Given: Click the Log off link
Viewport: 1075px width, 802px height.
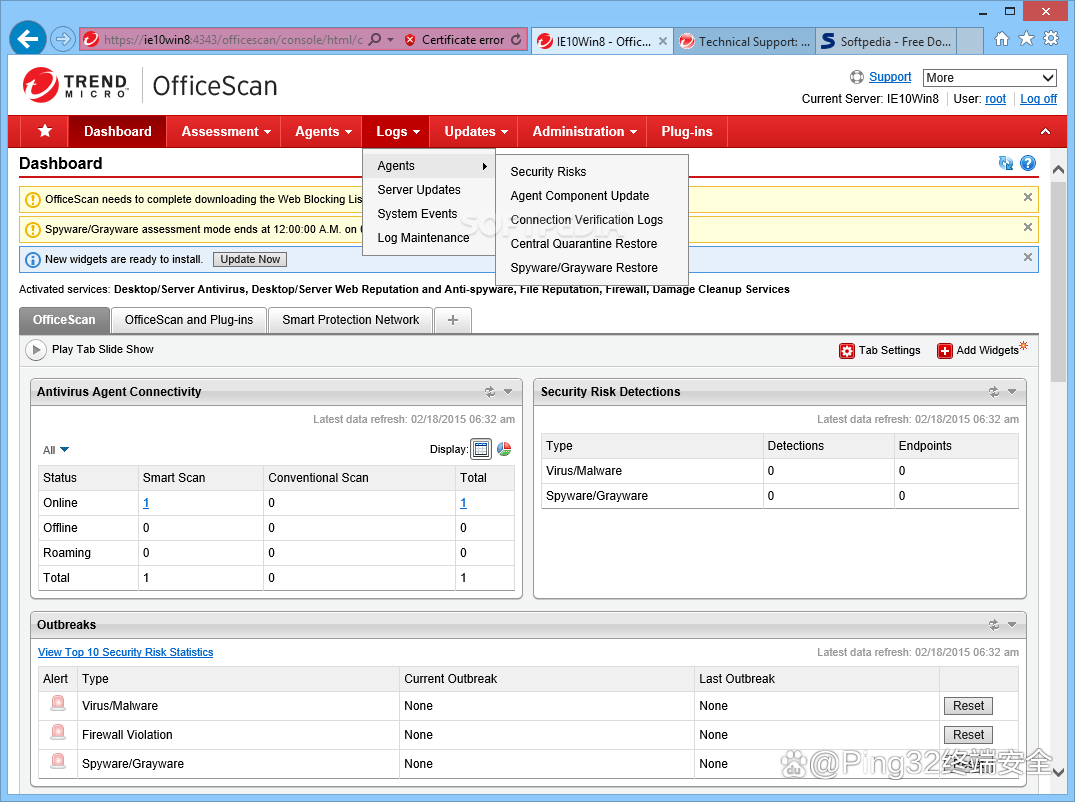Looking at the screenshot, I should tap(1039, 99).
